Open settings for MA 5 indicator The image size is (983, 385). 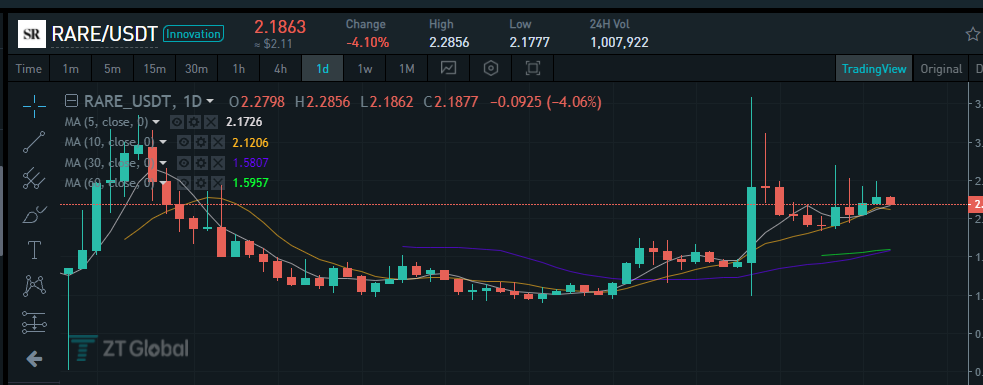tap(194, 122)
